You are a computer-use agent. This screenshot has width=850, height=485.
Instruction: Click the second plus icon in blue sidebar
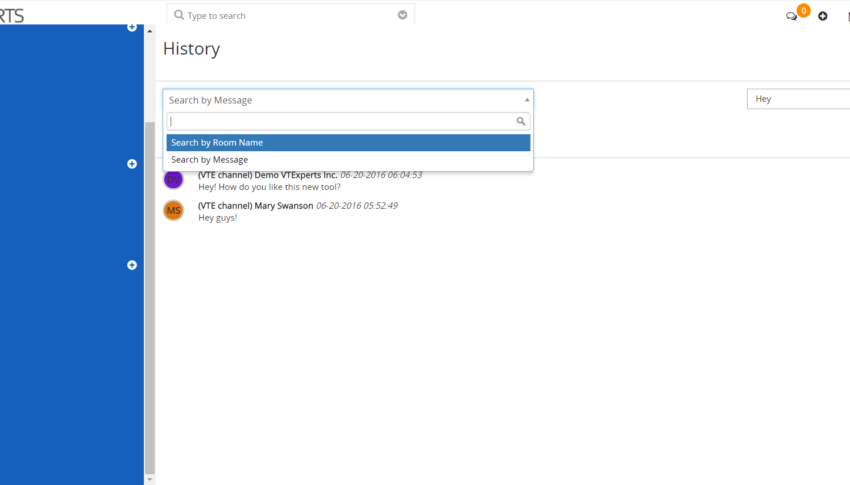tap(132, 164)
